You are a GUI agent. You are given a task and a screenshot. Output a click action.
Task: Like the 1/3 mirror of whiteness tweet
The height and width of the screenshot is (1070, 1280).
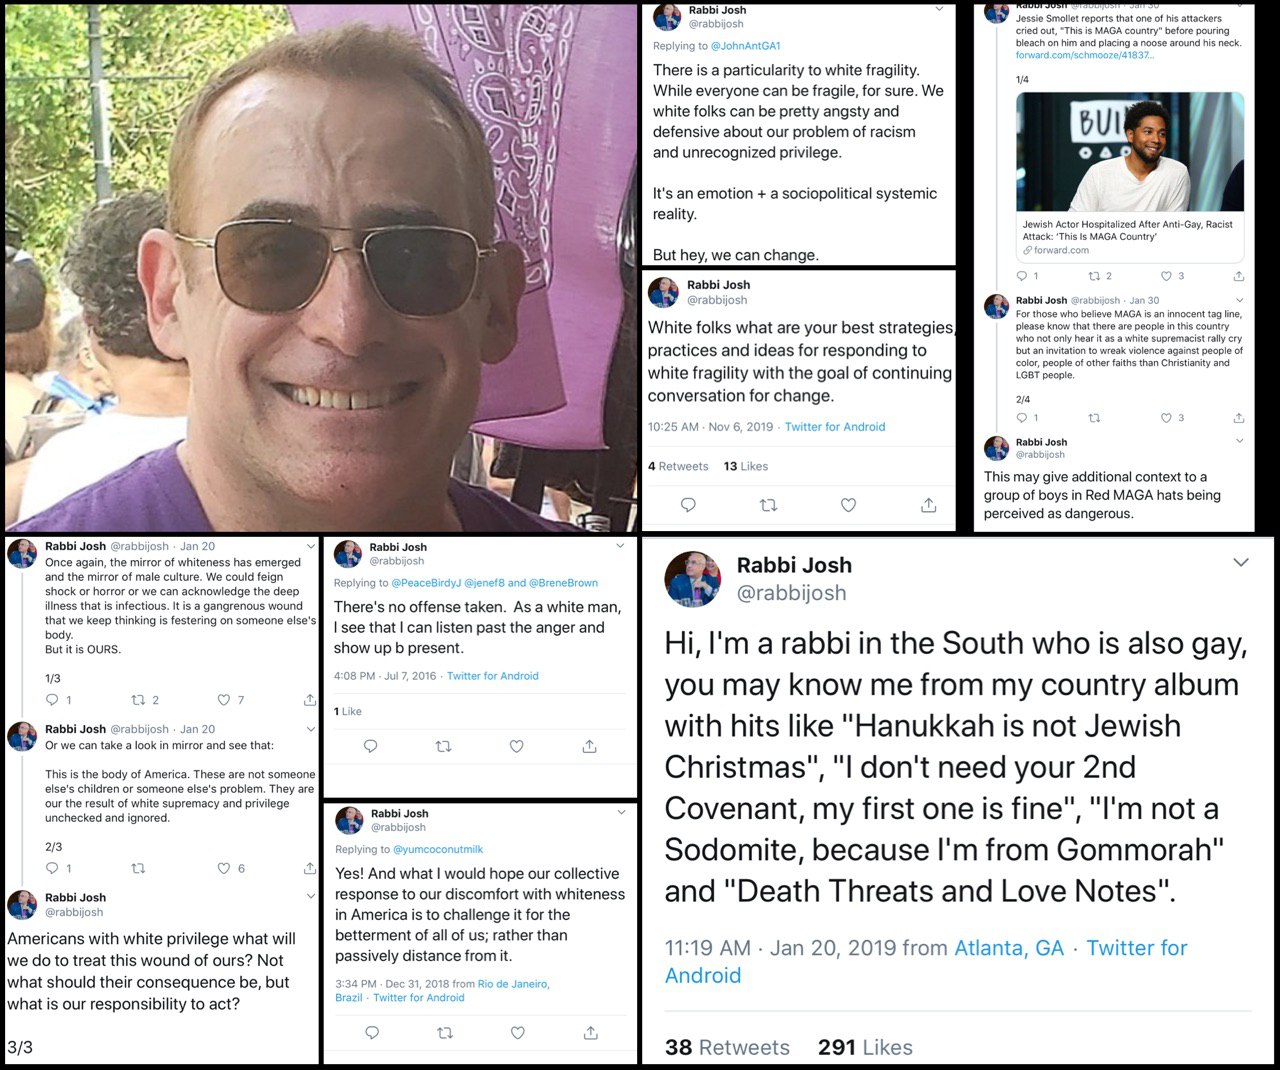224,700
